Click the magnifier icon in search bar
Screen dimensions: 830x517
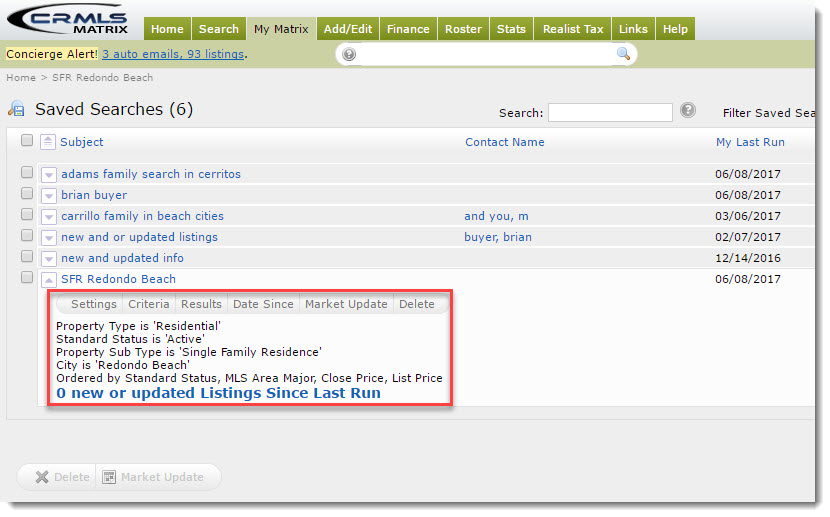coord(623,53)
